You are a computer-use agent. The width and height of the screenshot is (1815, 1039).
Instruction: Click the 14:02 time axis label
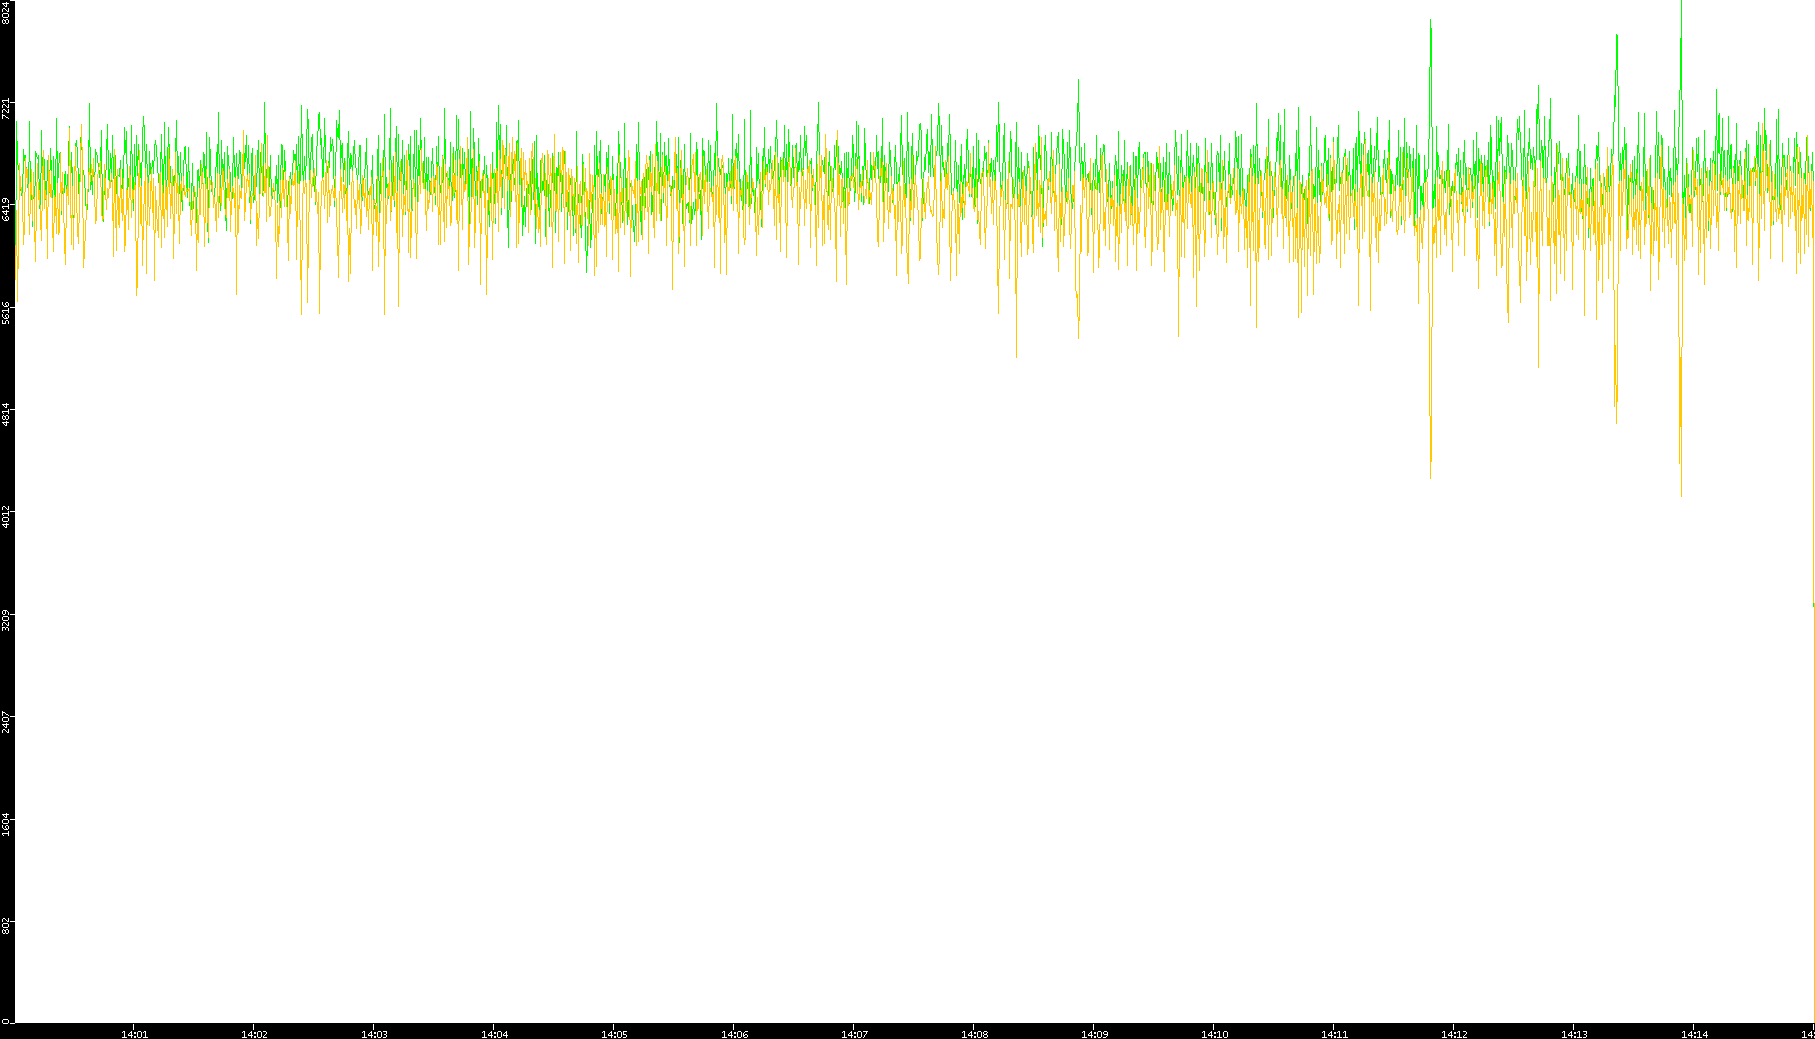click(254, 1034)
